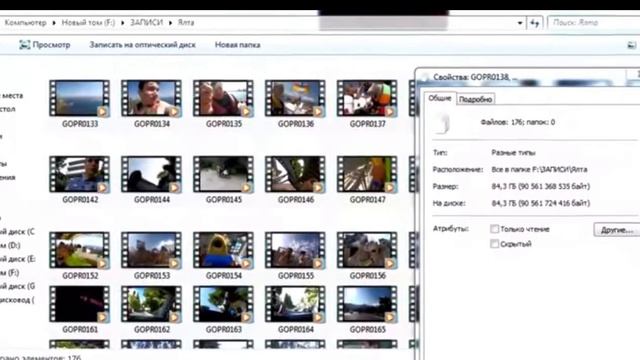Toggle the Только чтение checkbox
The image size is (640, 360).
coord(494,229)
